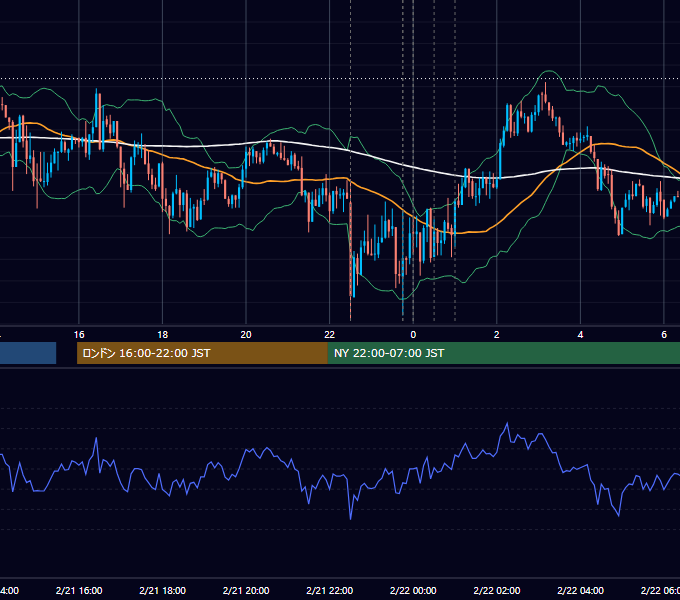Click the 16 hour label on price chart axis
Screen dimensions: 680x600
coord(79,335)
